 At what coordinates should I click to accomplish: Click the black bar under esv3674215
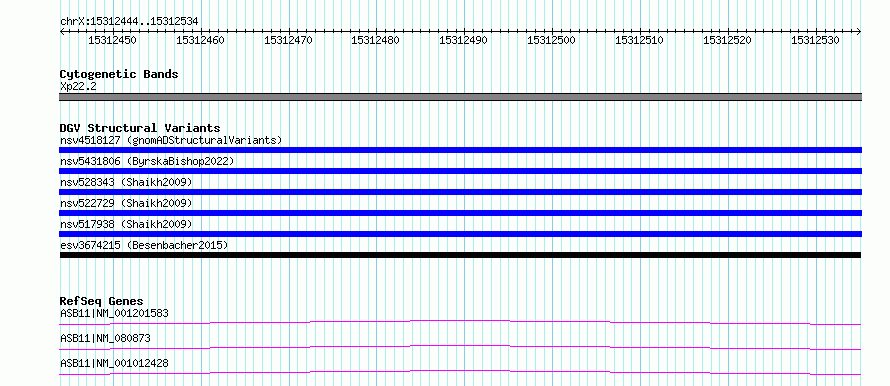pyautogui.click(x=460, y=255)
